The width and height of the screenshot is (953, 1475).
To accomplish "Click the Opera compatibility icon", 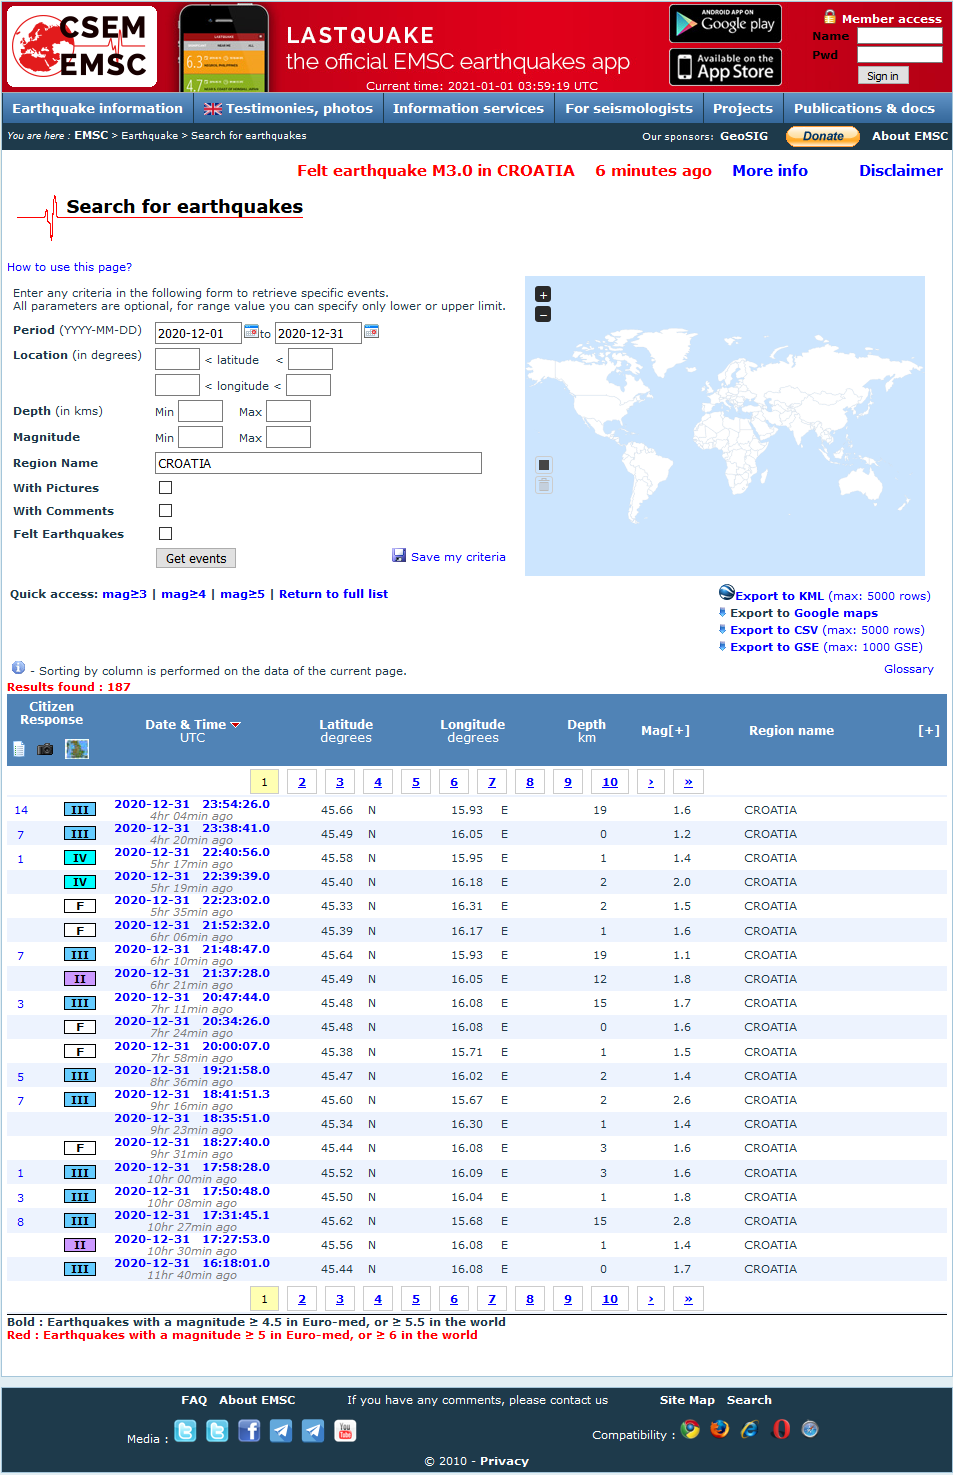I will 781,1429.
